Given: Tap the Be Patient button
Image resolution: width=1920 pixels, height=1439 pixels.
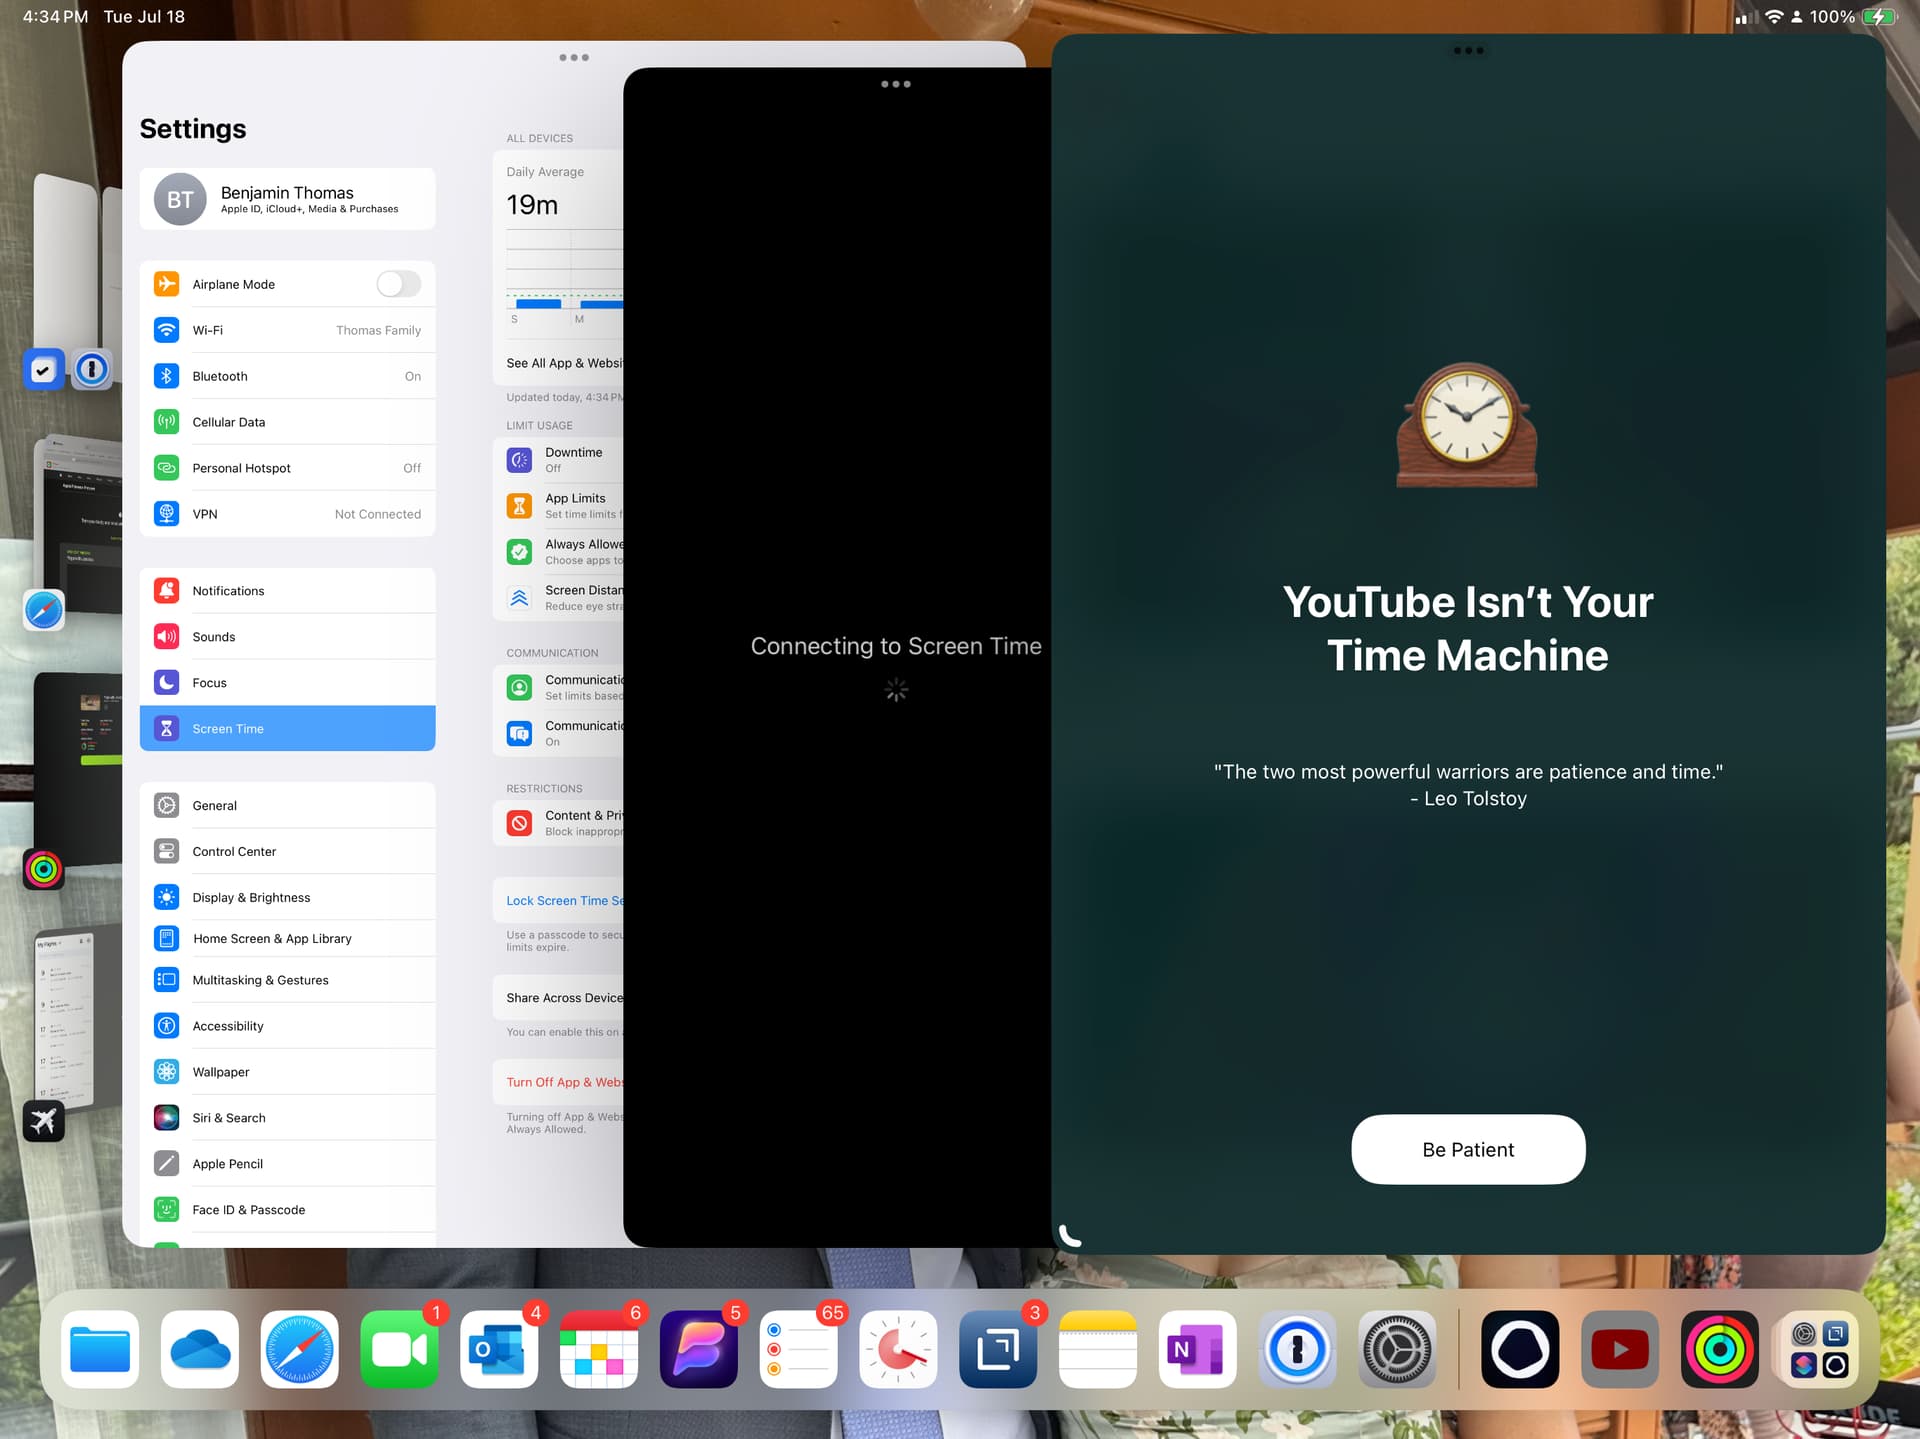Looking at the screenshot, I should (x=1467, y=1150).
